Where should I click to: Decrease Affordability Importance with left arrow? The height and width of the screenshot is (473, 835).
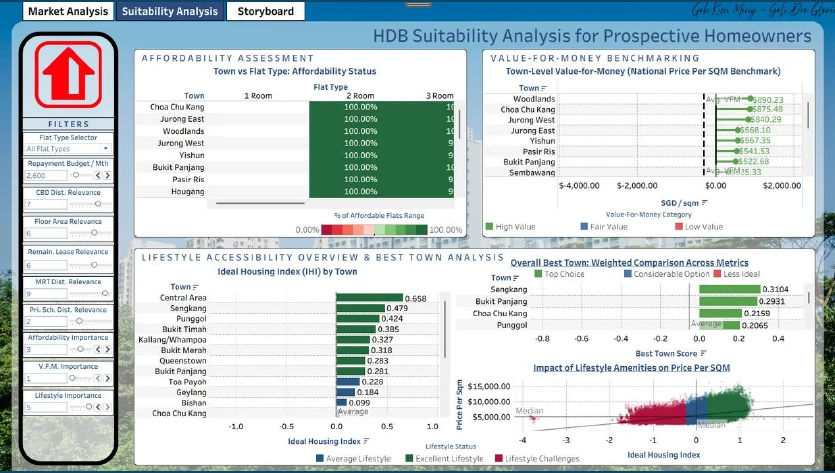tap(98, 349)
